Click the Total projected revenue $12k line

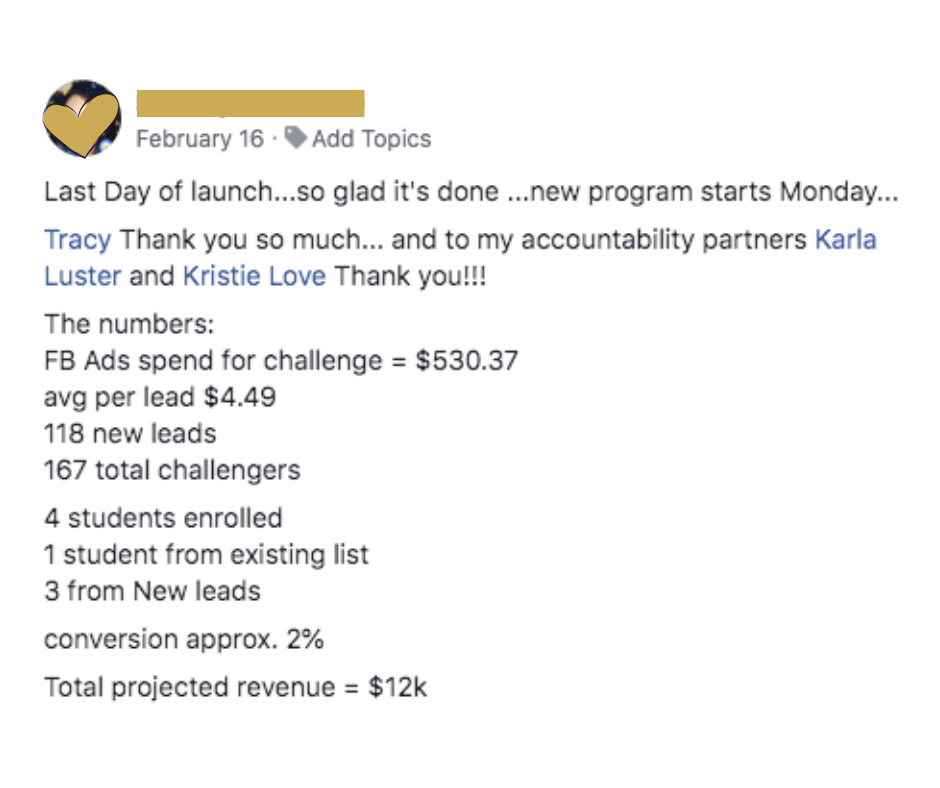click(236, 688)
